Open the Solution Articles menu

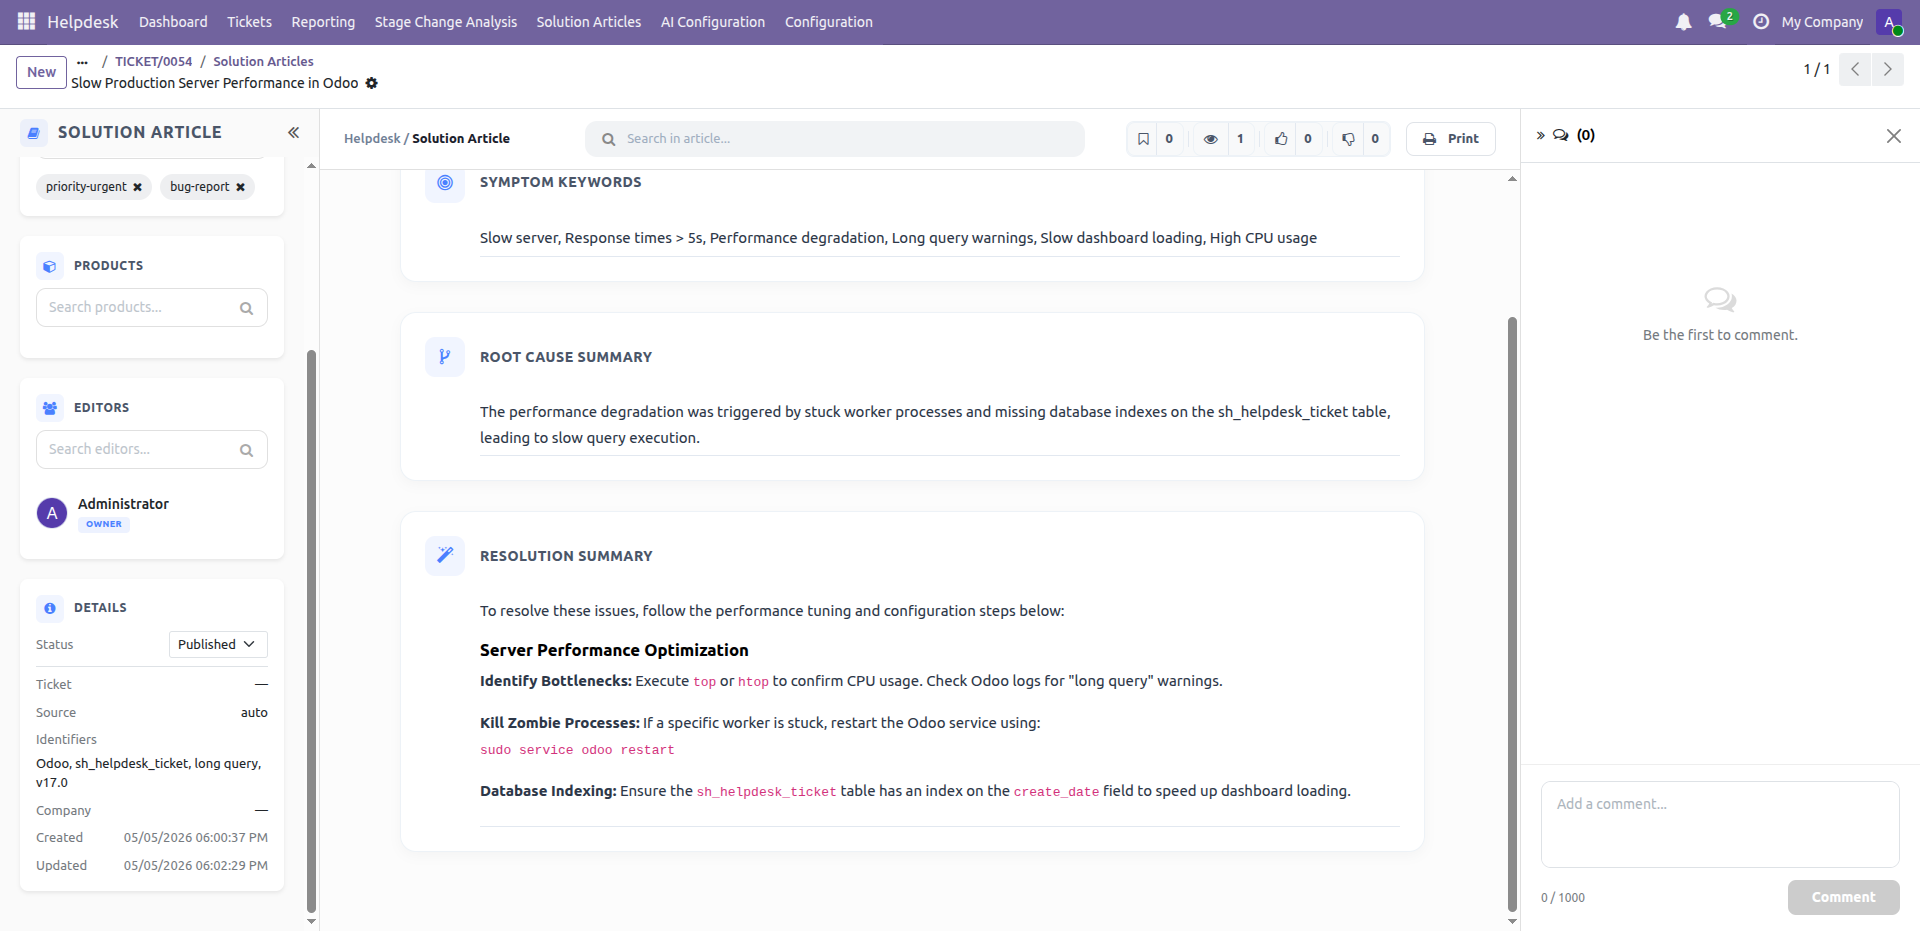click(589, 22)
